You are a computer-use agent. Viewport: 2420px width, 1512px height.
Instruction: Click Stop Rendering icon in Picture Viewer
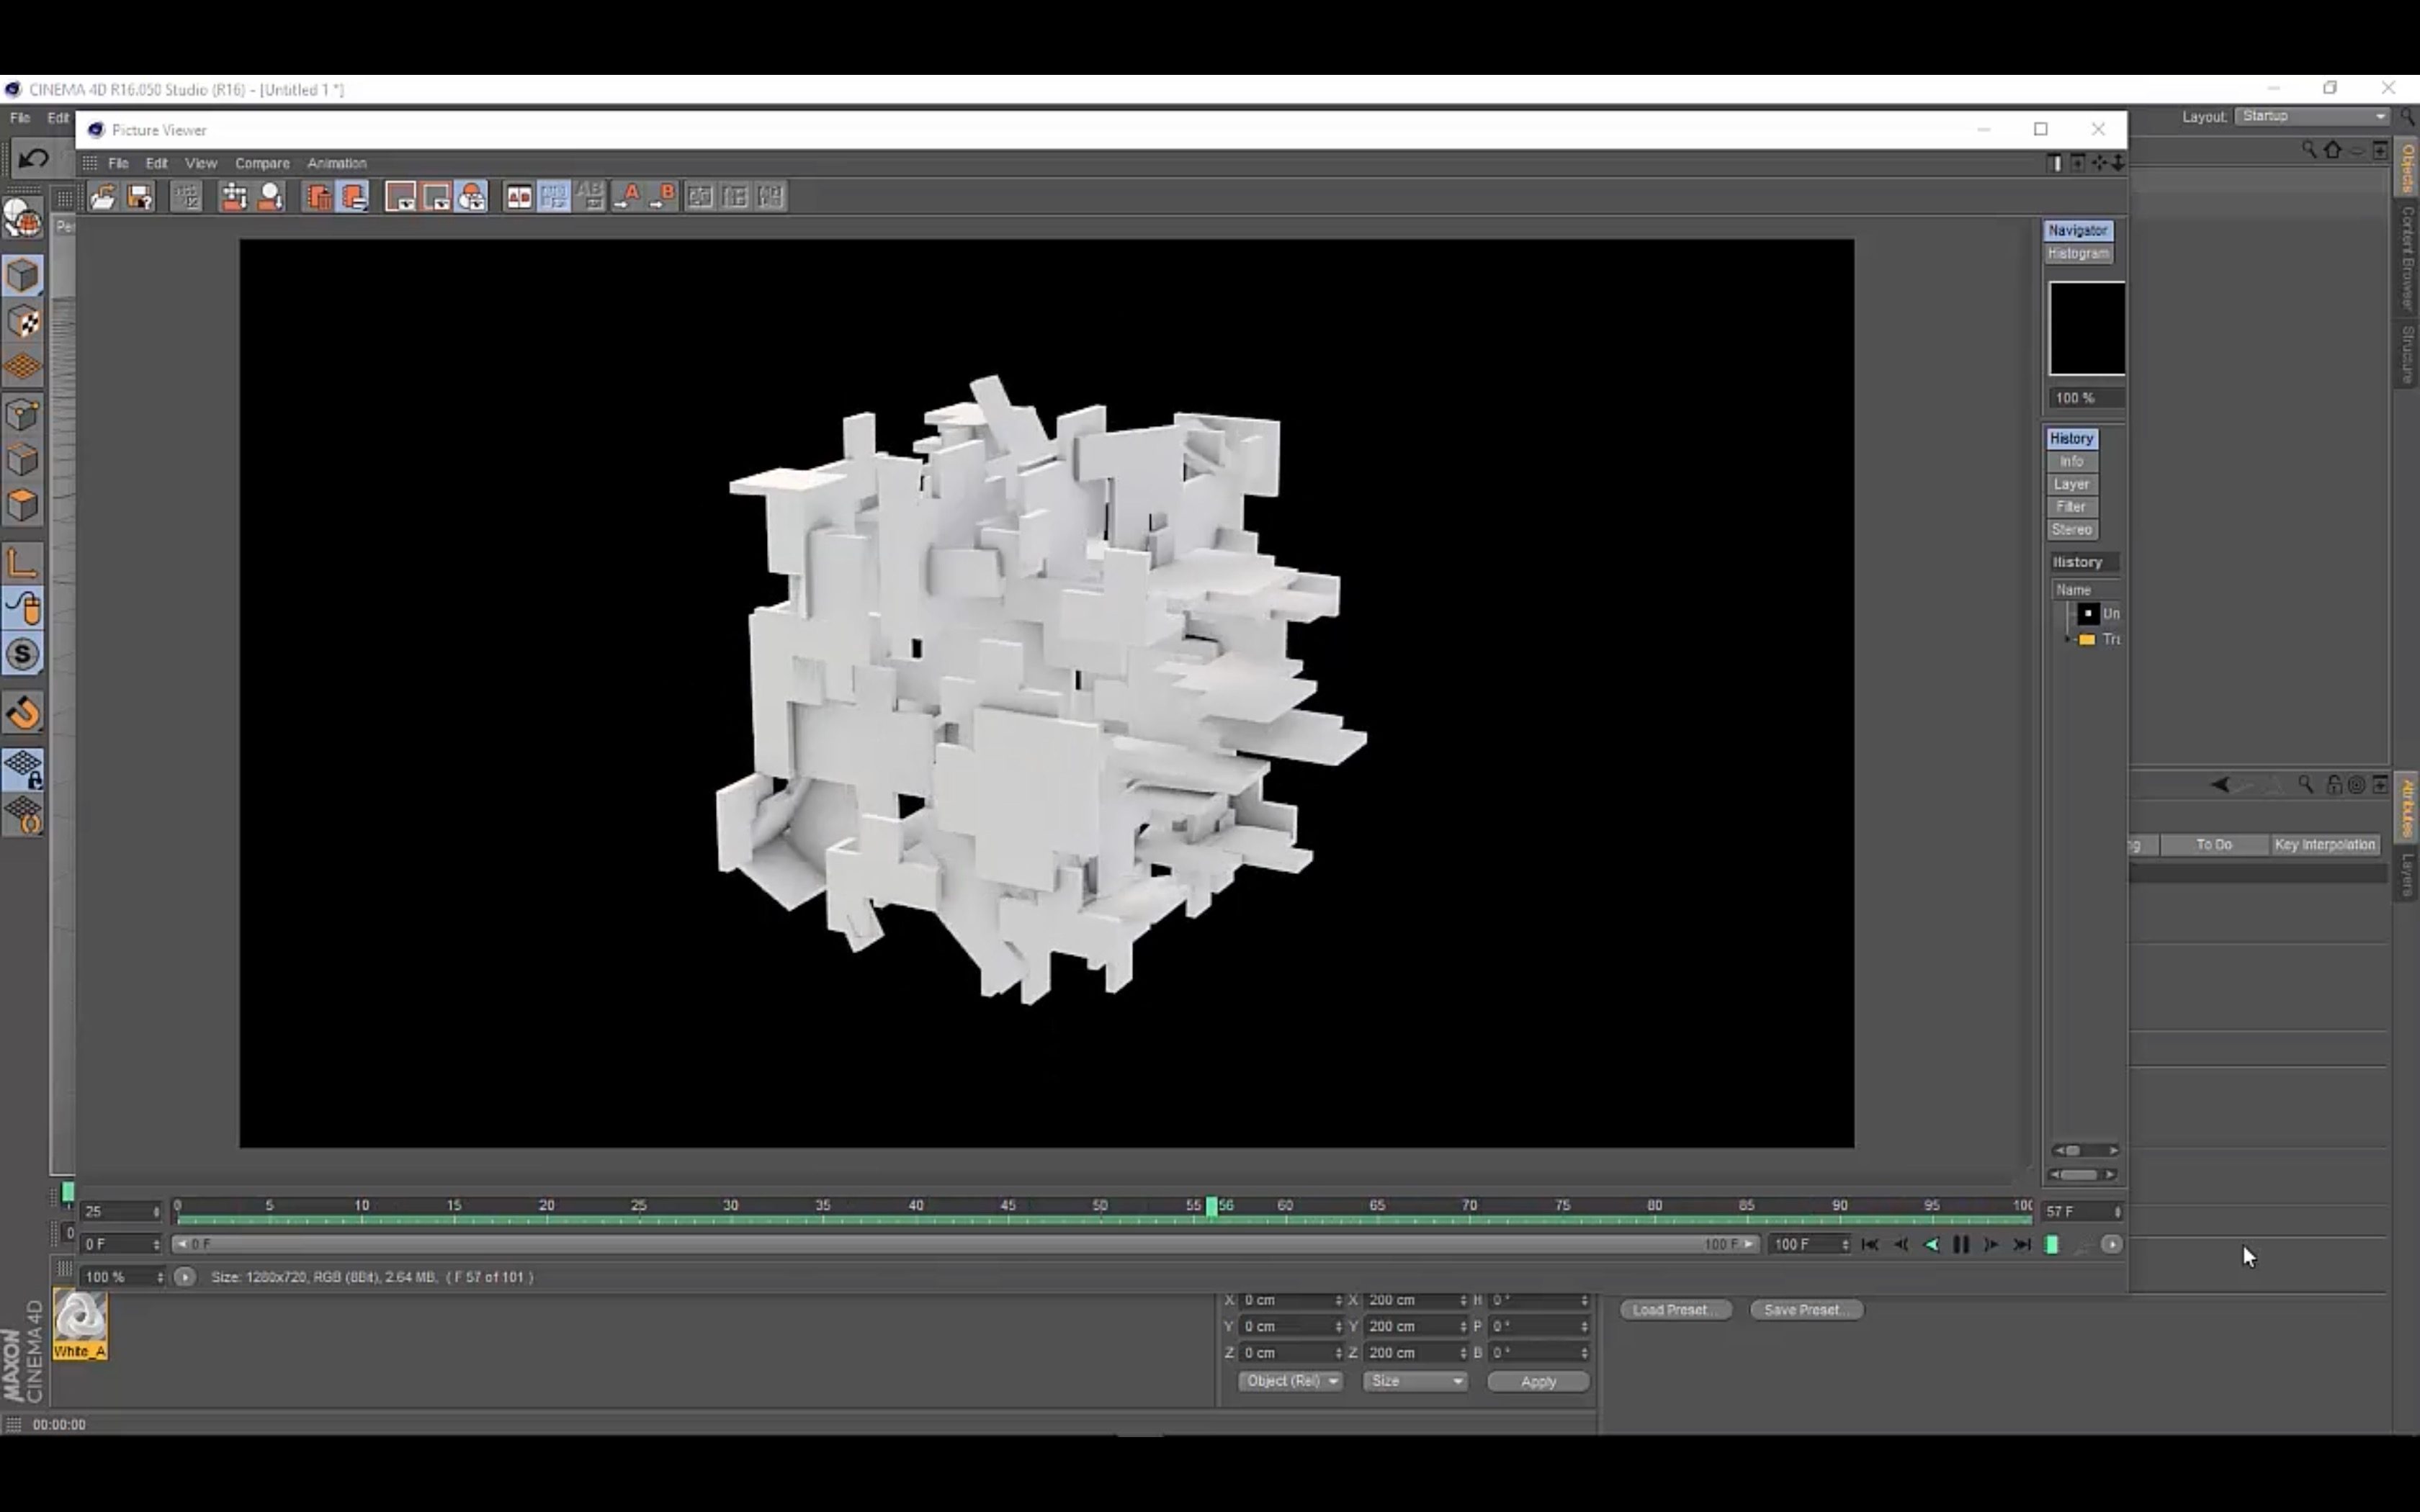[x=187, y=197]
